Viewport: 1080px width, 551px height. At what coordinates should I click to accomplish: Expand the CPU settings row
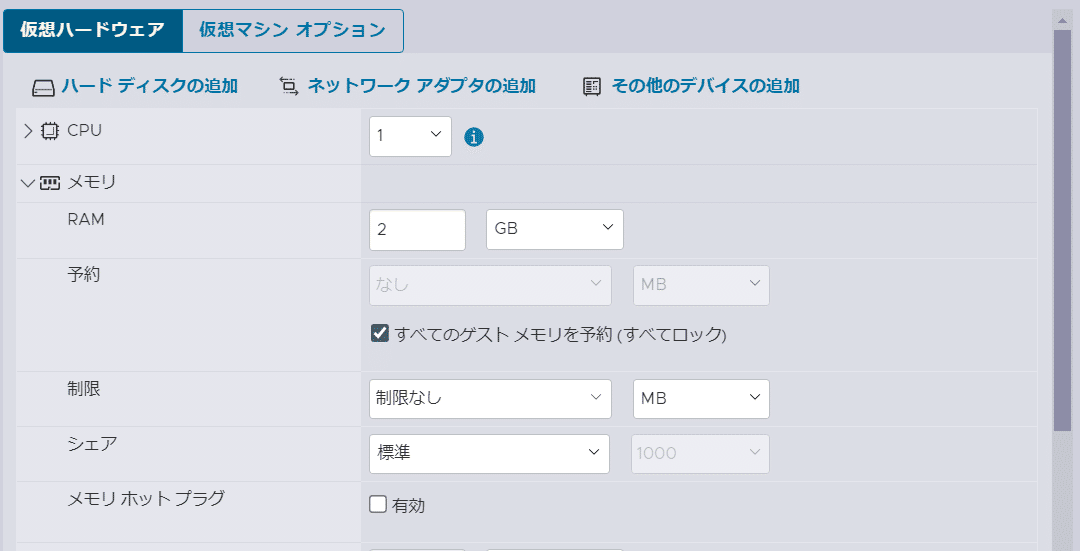28,131
